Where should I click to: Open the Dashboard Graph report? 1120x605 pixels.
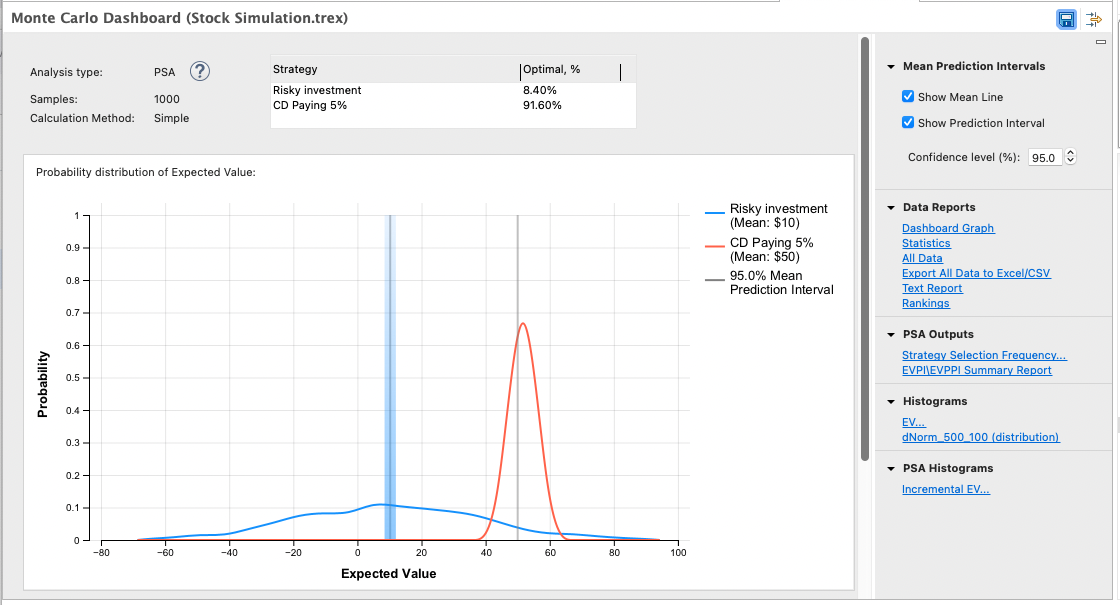(x=947, y=227)
